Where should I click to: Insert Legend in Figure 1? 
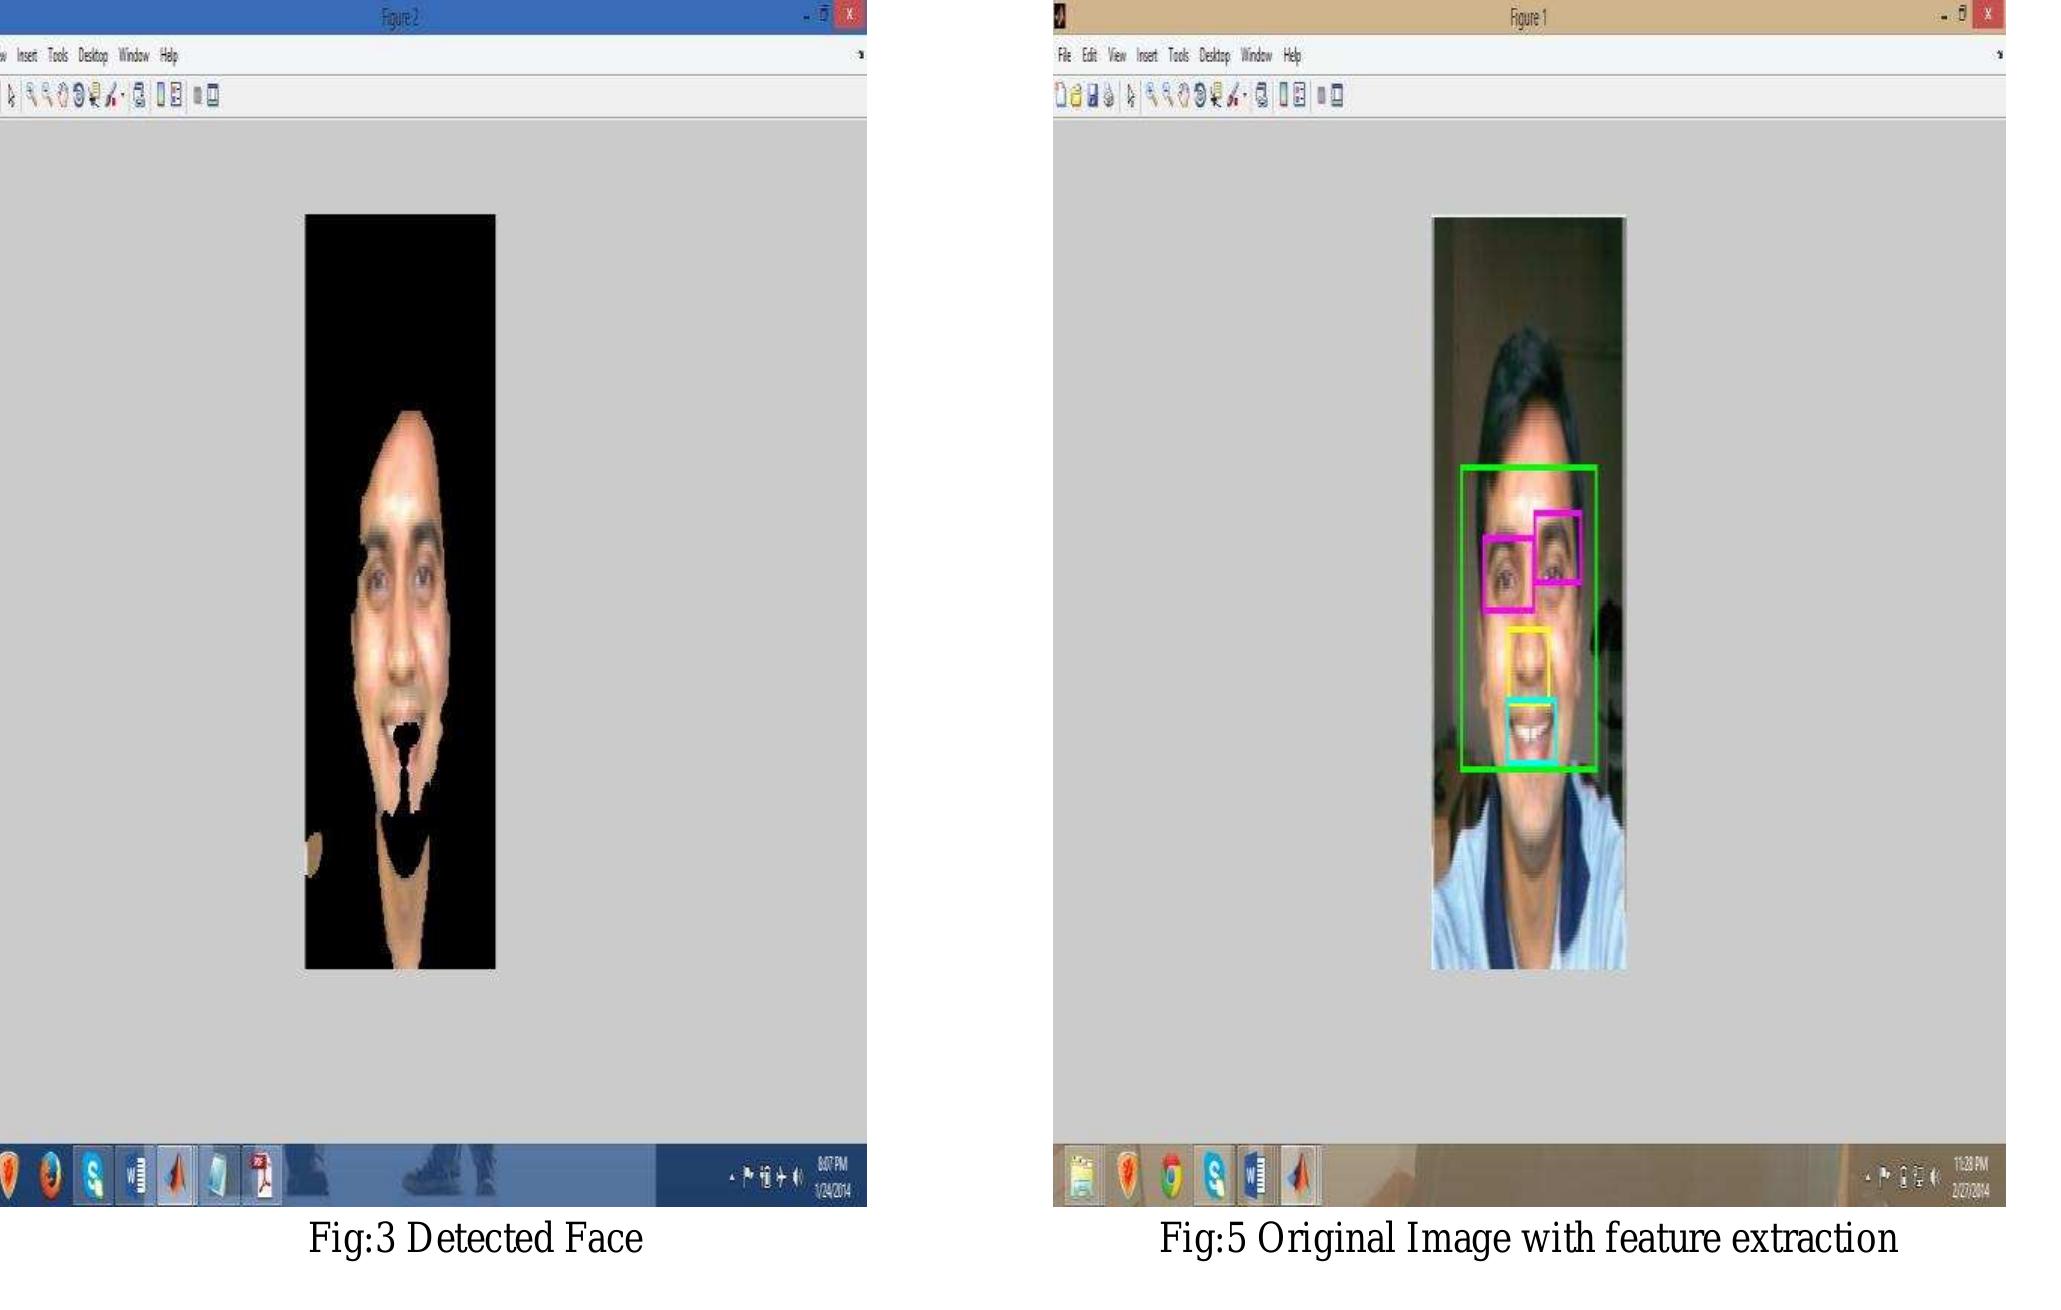click(x=1299, y=95)
